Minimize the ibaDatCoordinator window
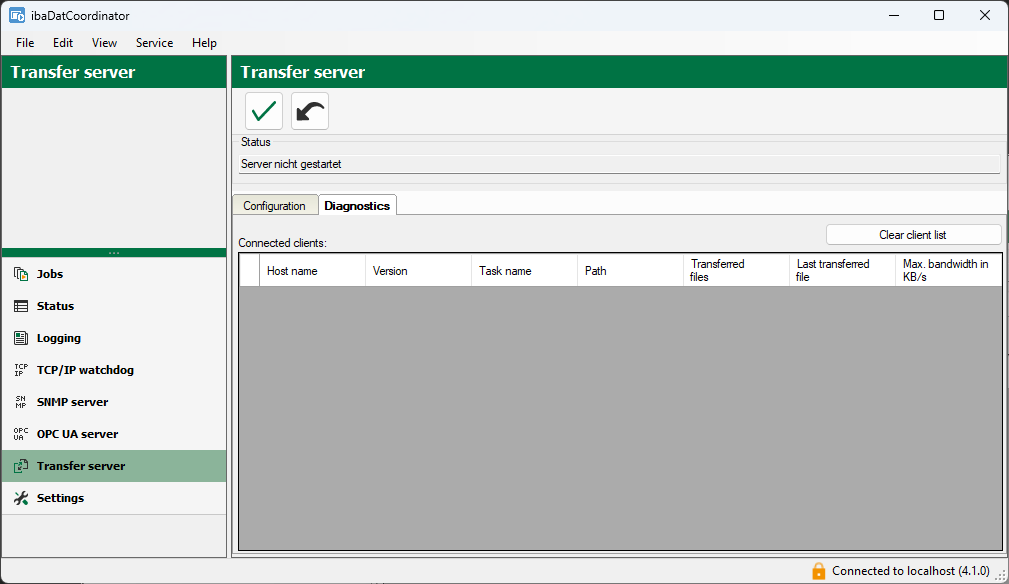 pos(894,15)
